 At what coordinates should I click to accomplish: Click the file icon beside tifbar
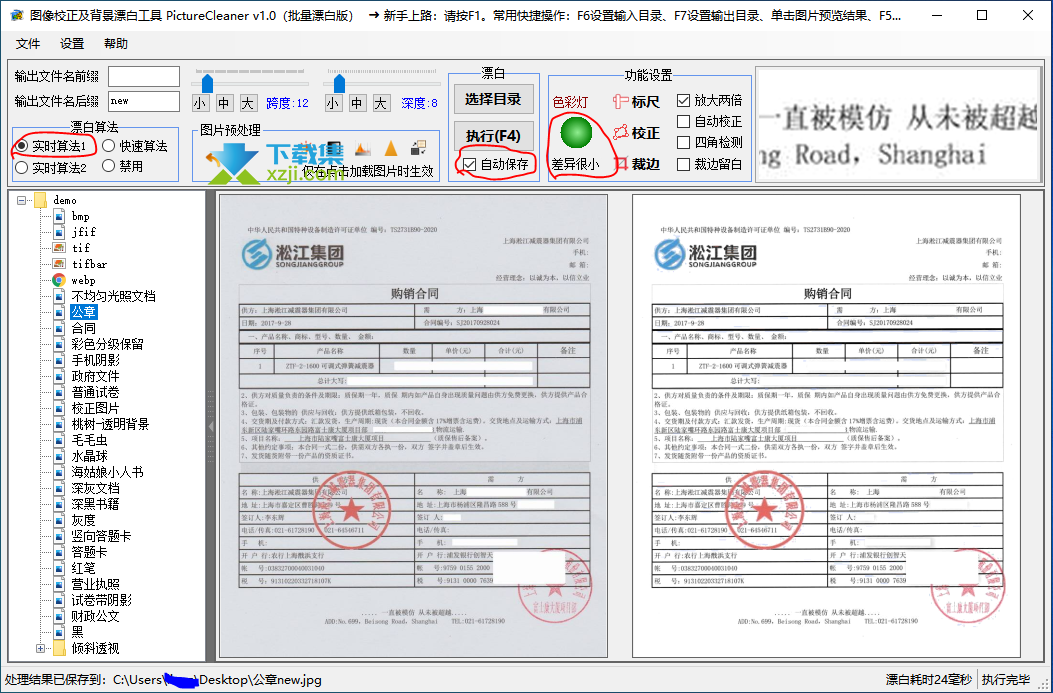tap(59, 264)
